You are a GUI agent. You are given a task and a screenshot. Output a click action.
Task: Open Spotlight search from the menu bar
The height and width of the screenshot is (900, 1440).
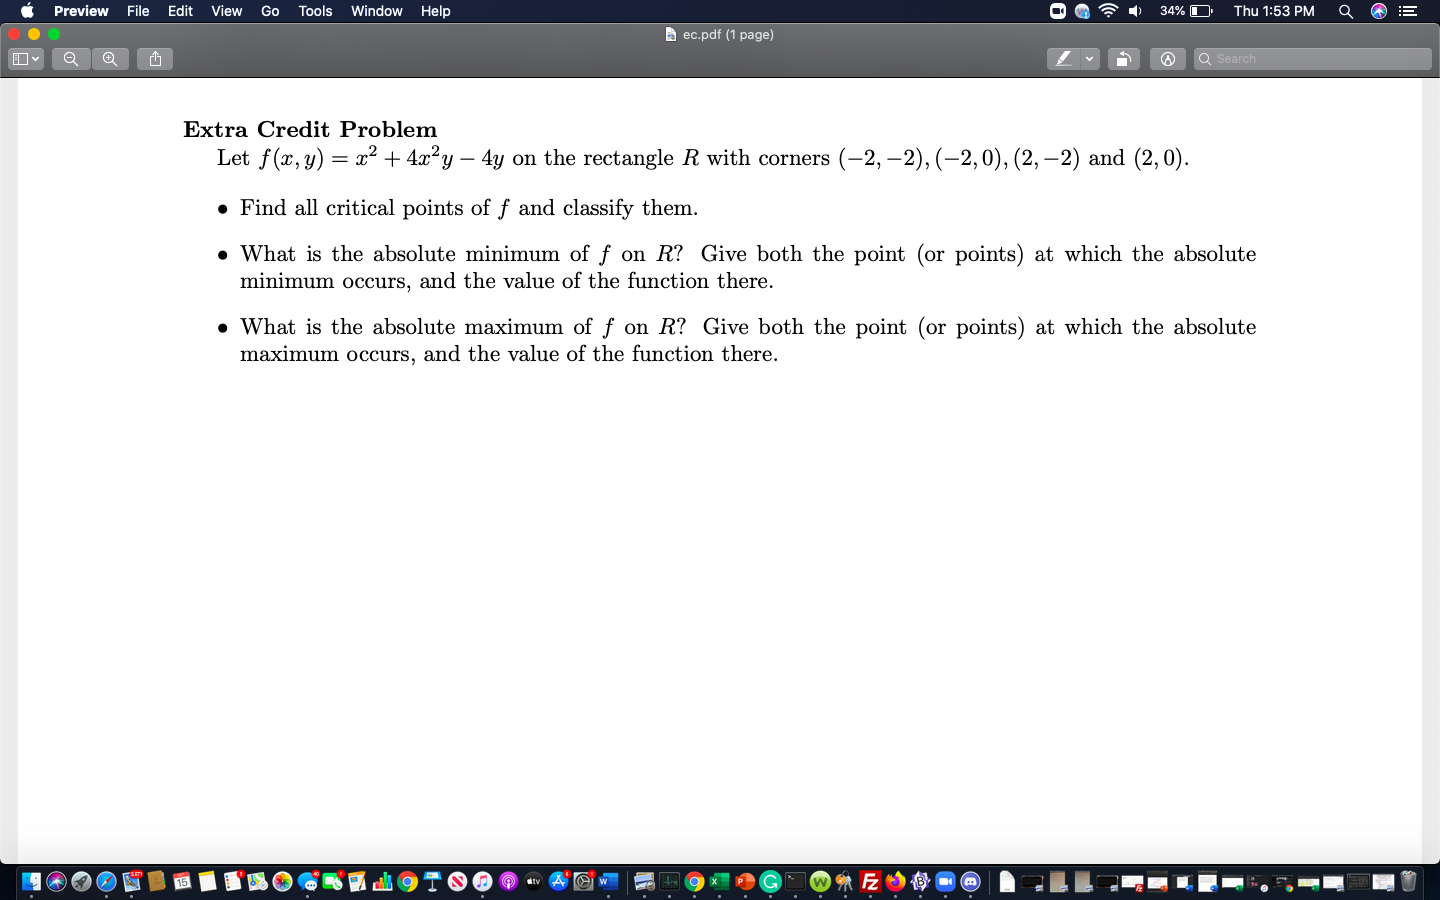point(1345,11)
